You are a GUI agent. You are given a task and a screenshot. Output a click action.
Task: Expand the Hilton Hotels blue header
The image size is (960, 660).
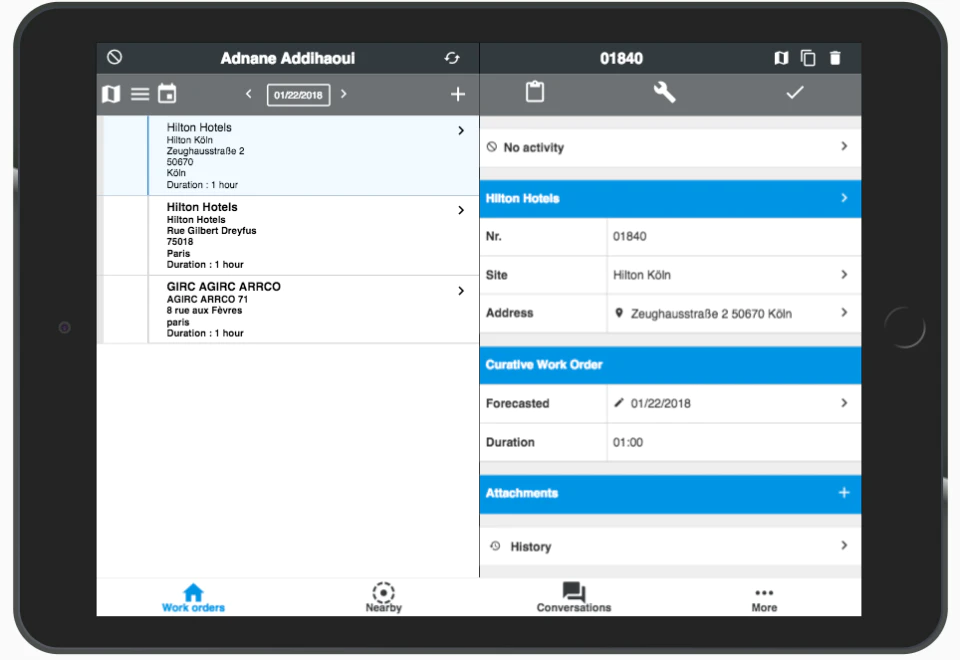670,198
